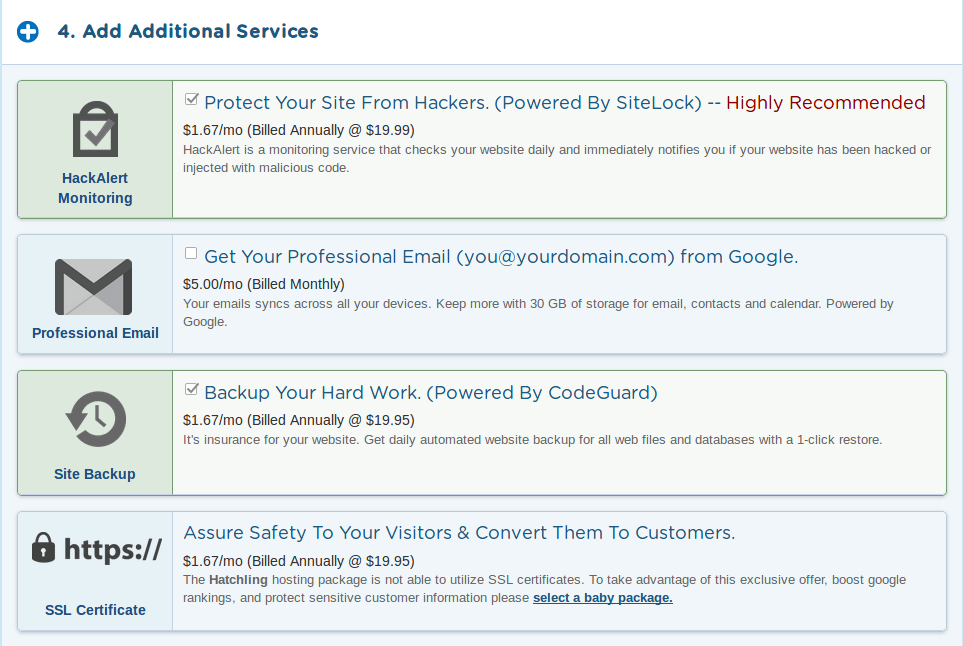Click the 'HackAlert Monitoring' label text
This screenshot has height=646, width=963.
coord(95,188)
